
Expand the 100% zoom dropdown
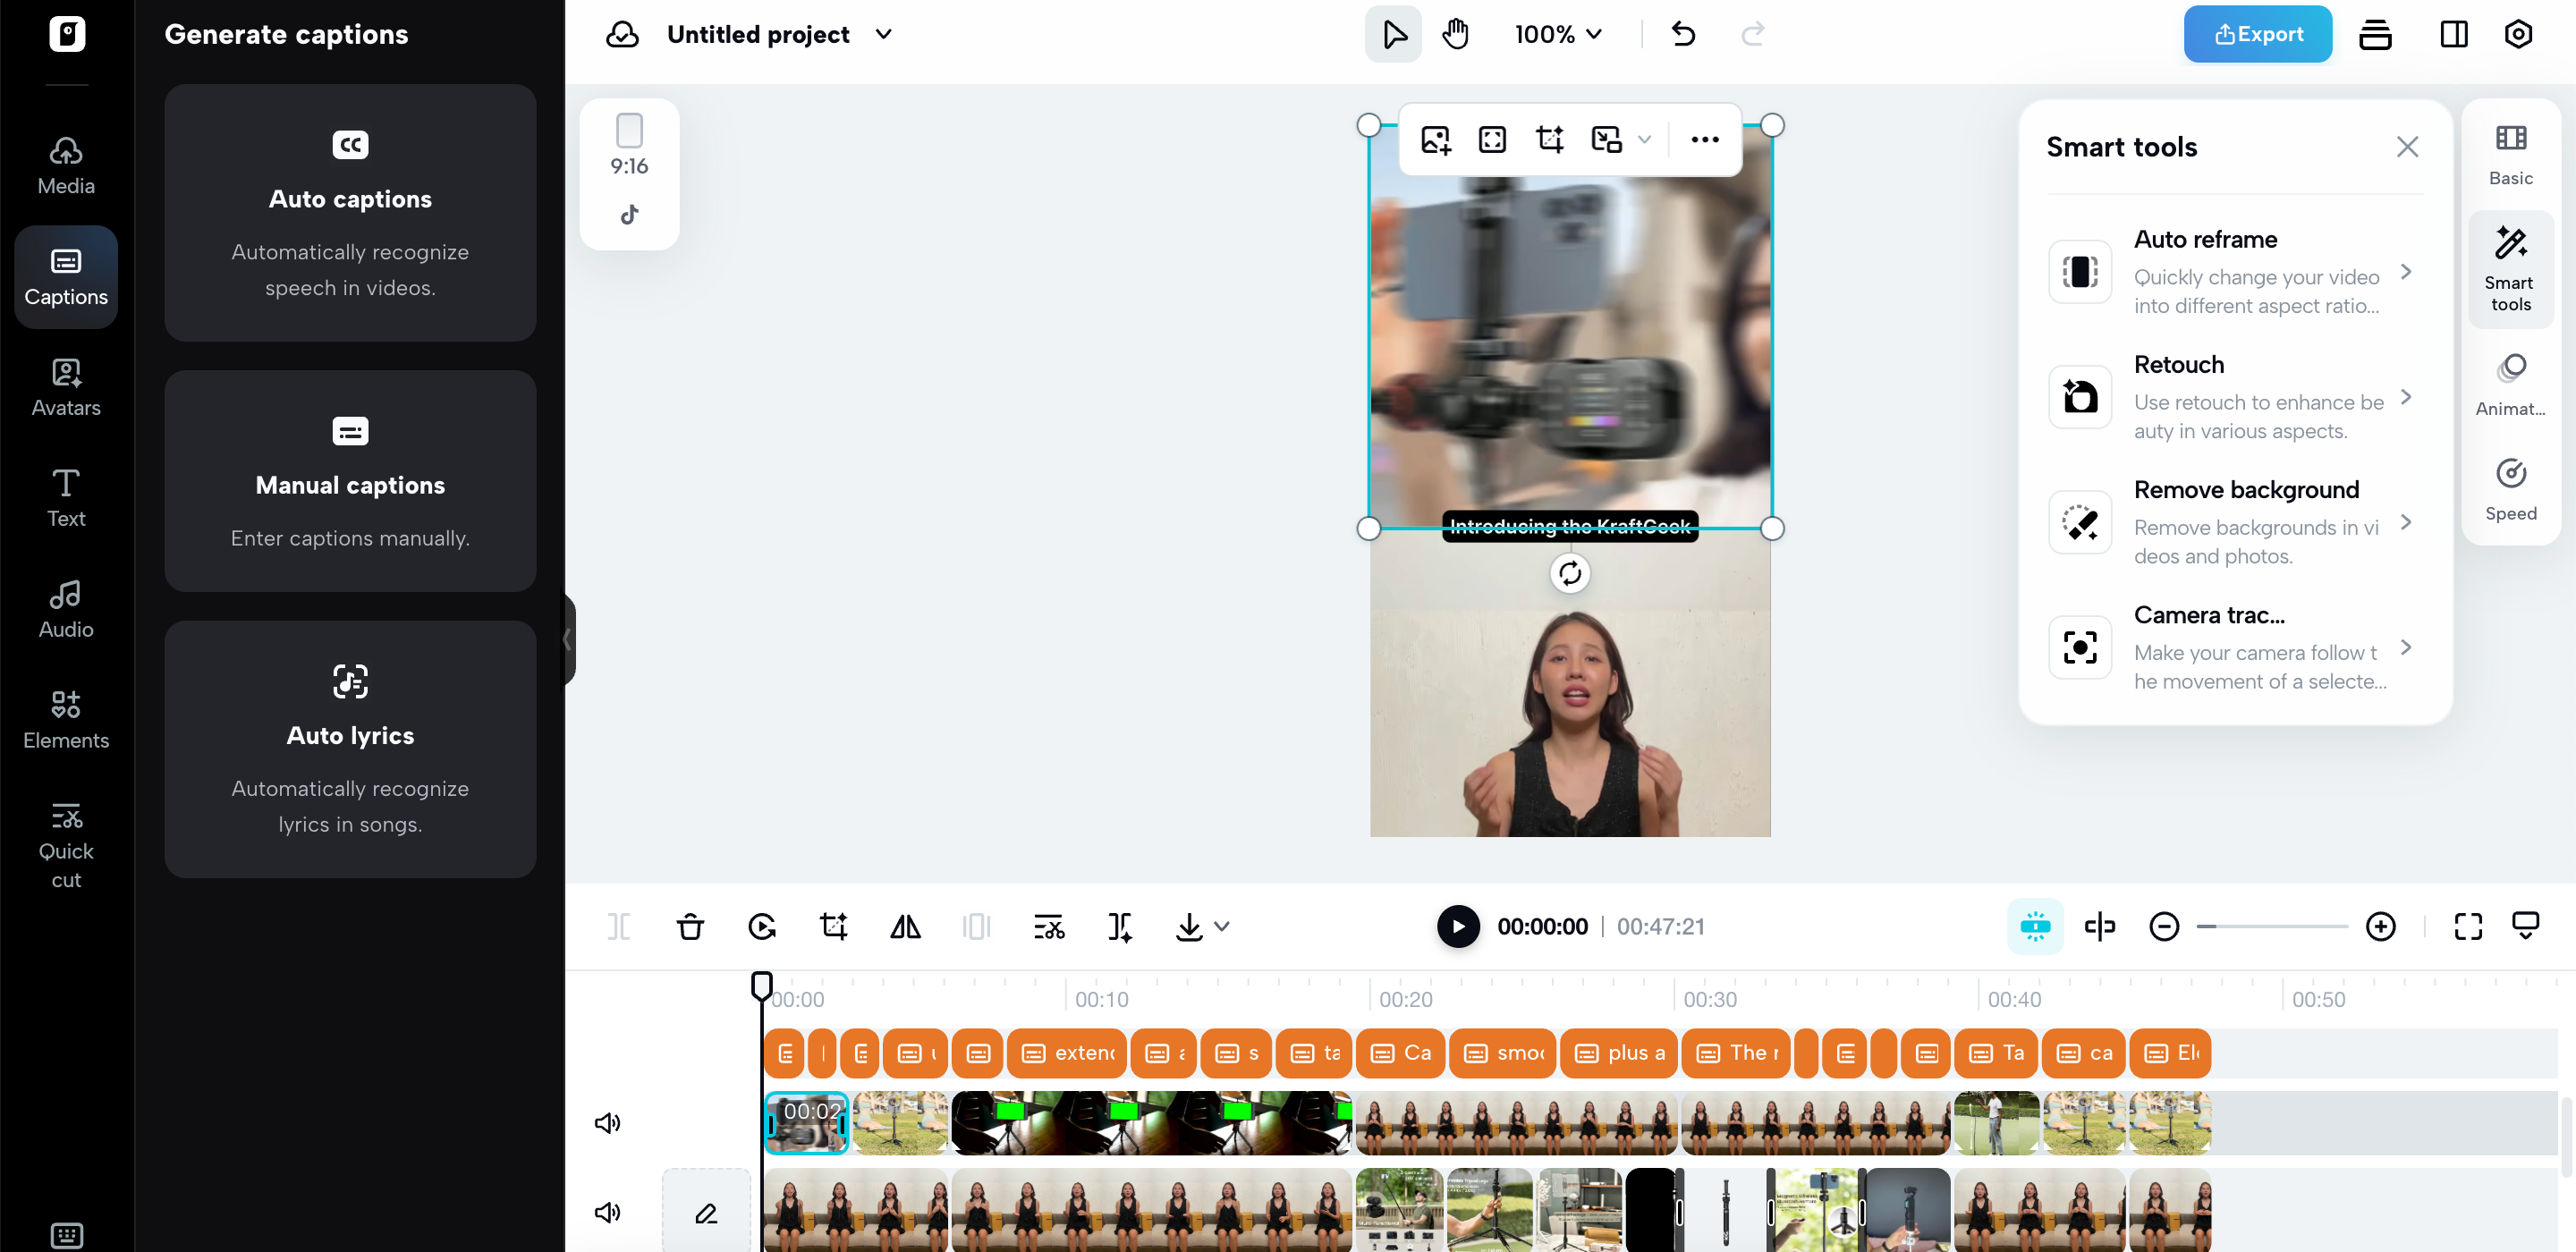[x=1557, y=33]
